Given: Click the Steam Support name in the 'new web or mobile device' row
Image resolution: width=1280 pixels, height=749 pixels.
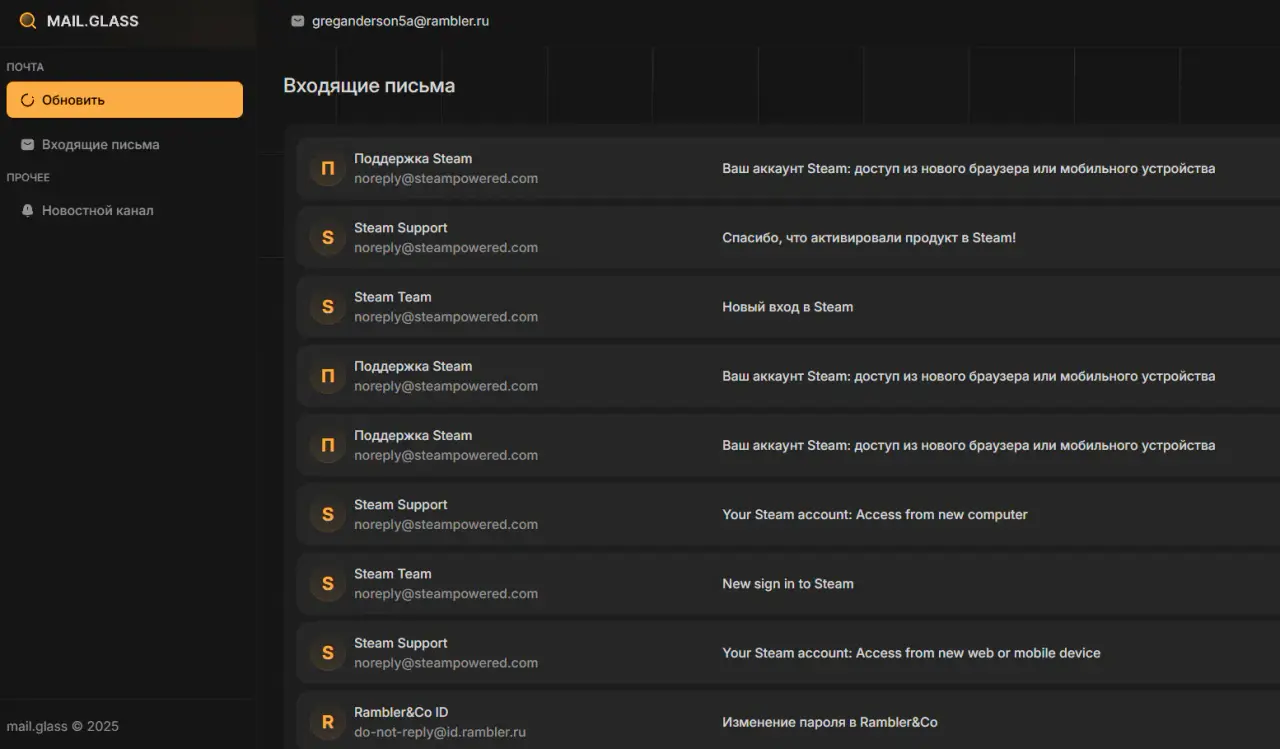Looking at the screenshot, I should tap(401, 643).
